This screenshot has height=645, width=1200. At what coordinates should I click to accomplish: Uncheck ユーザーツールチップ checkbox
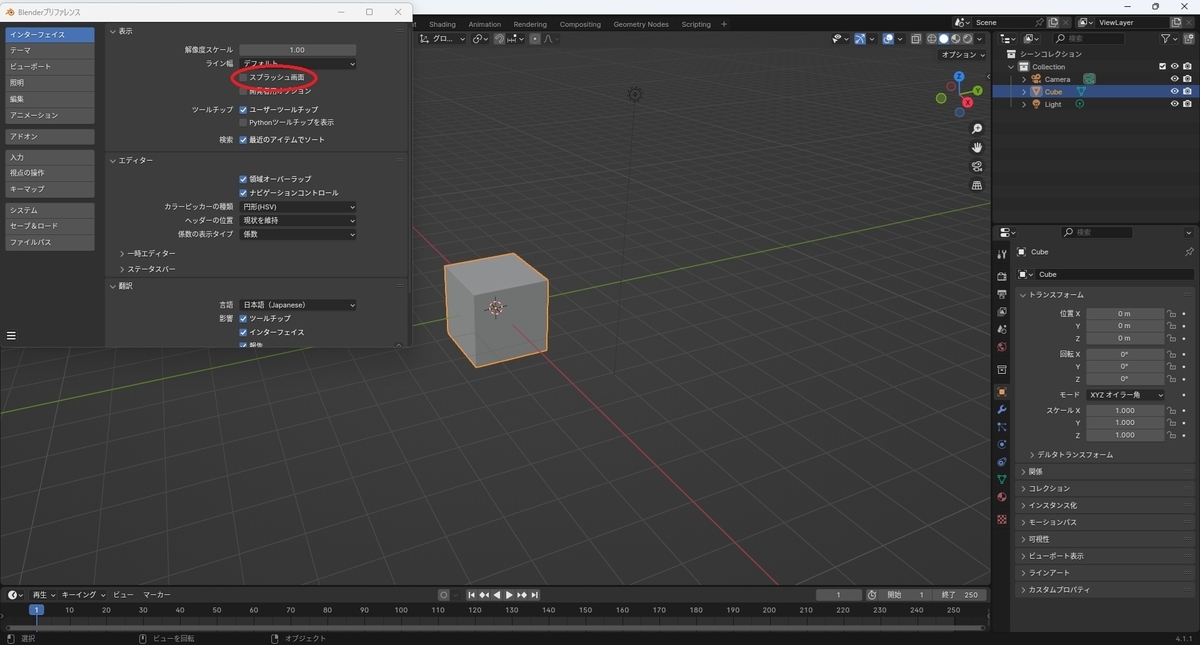tap(243, 109)
